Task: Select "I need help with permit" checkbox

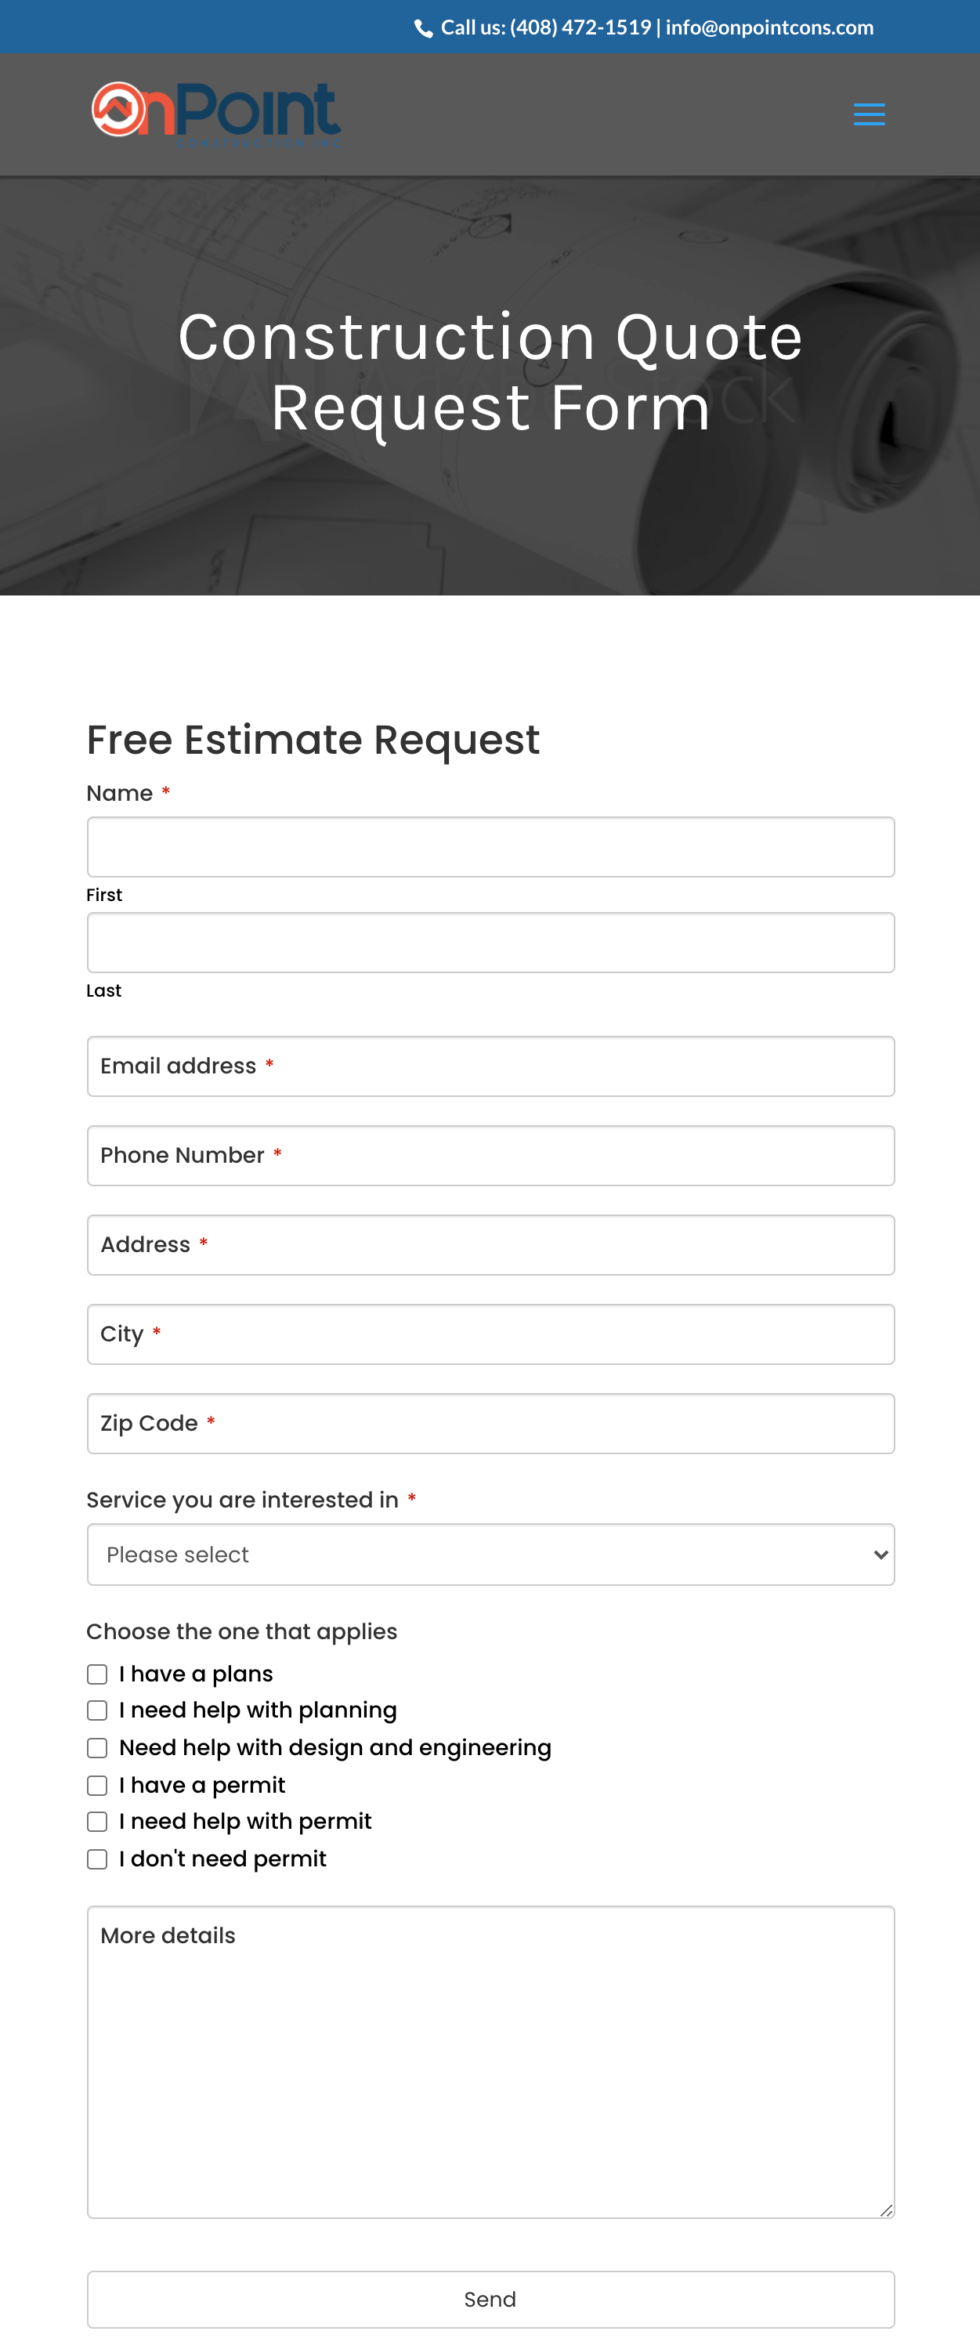Action: (97, 1822)
